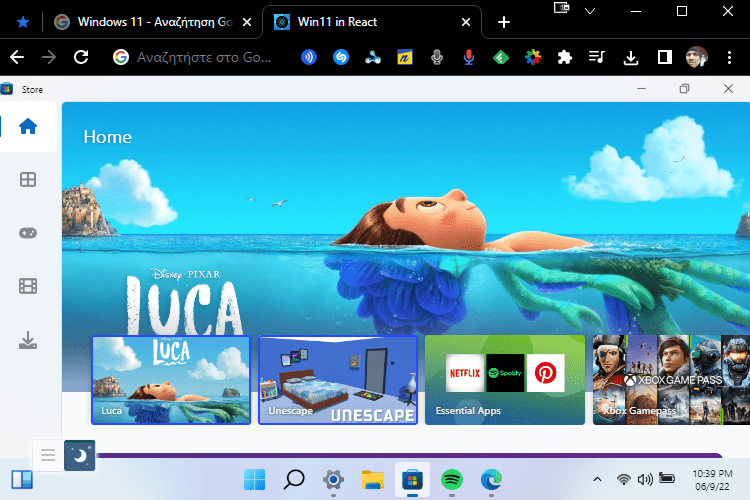The width and height of the screenshot is (750, 500).
Task: Select the Unescape thumbnail card
Action: [x=338, y=380]
